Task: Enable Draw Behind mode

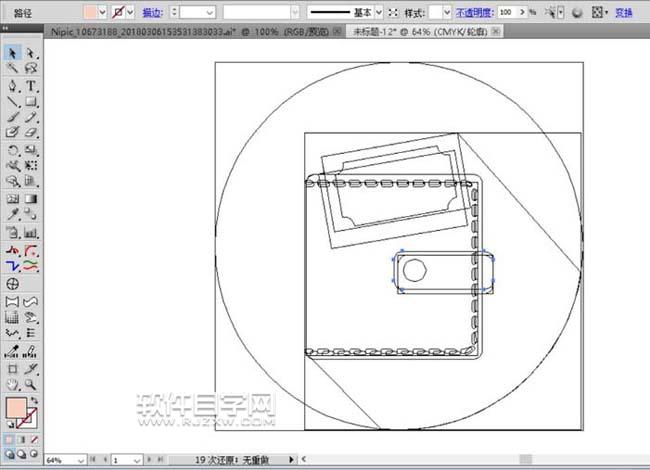Action: click(x=22, y=454)
